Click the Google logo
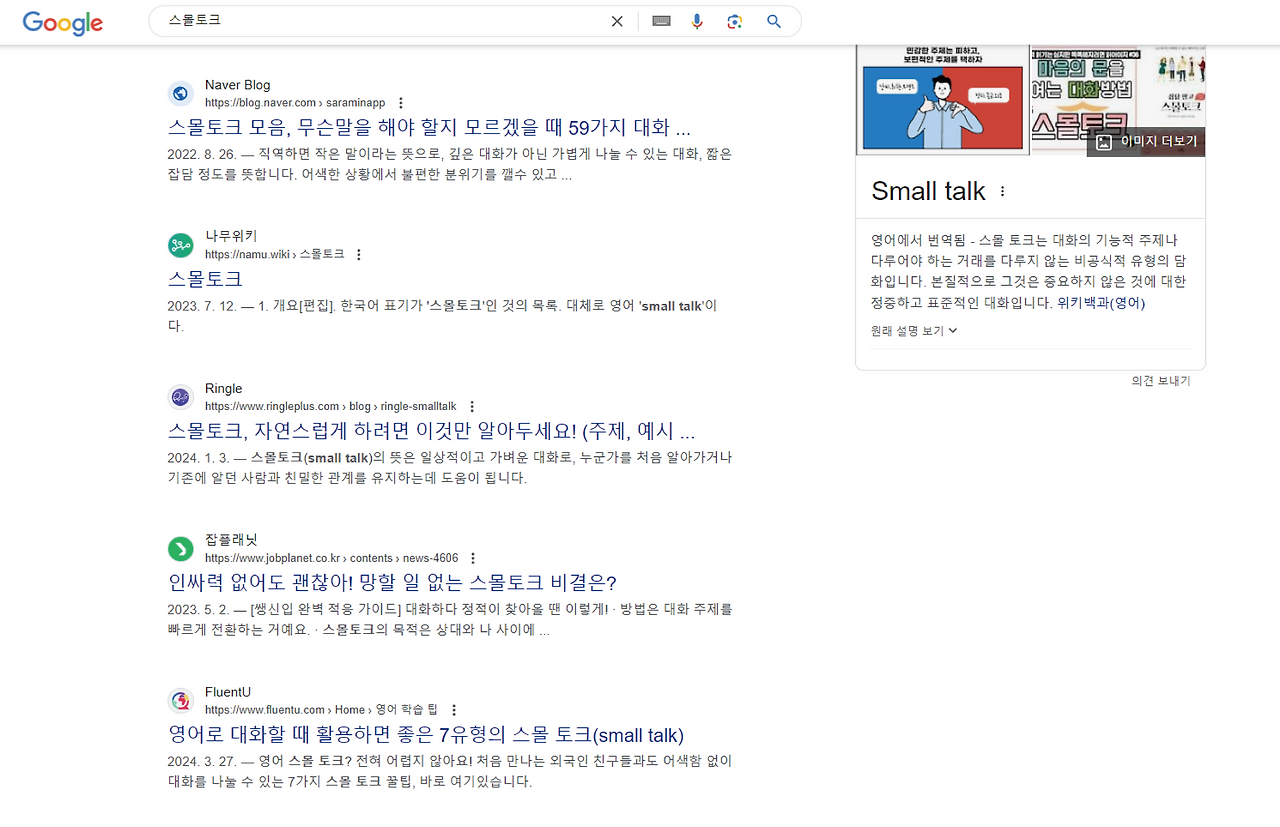 63,22
